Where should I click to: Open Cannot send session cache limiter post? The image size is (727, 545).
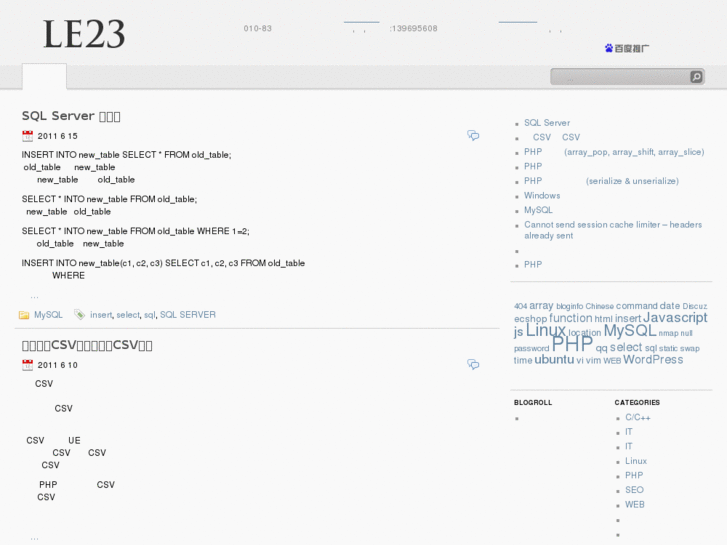(x=613, y=230)
